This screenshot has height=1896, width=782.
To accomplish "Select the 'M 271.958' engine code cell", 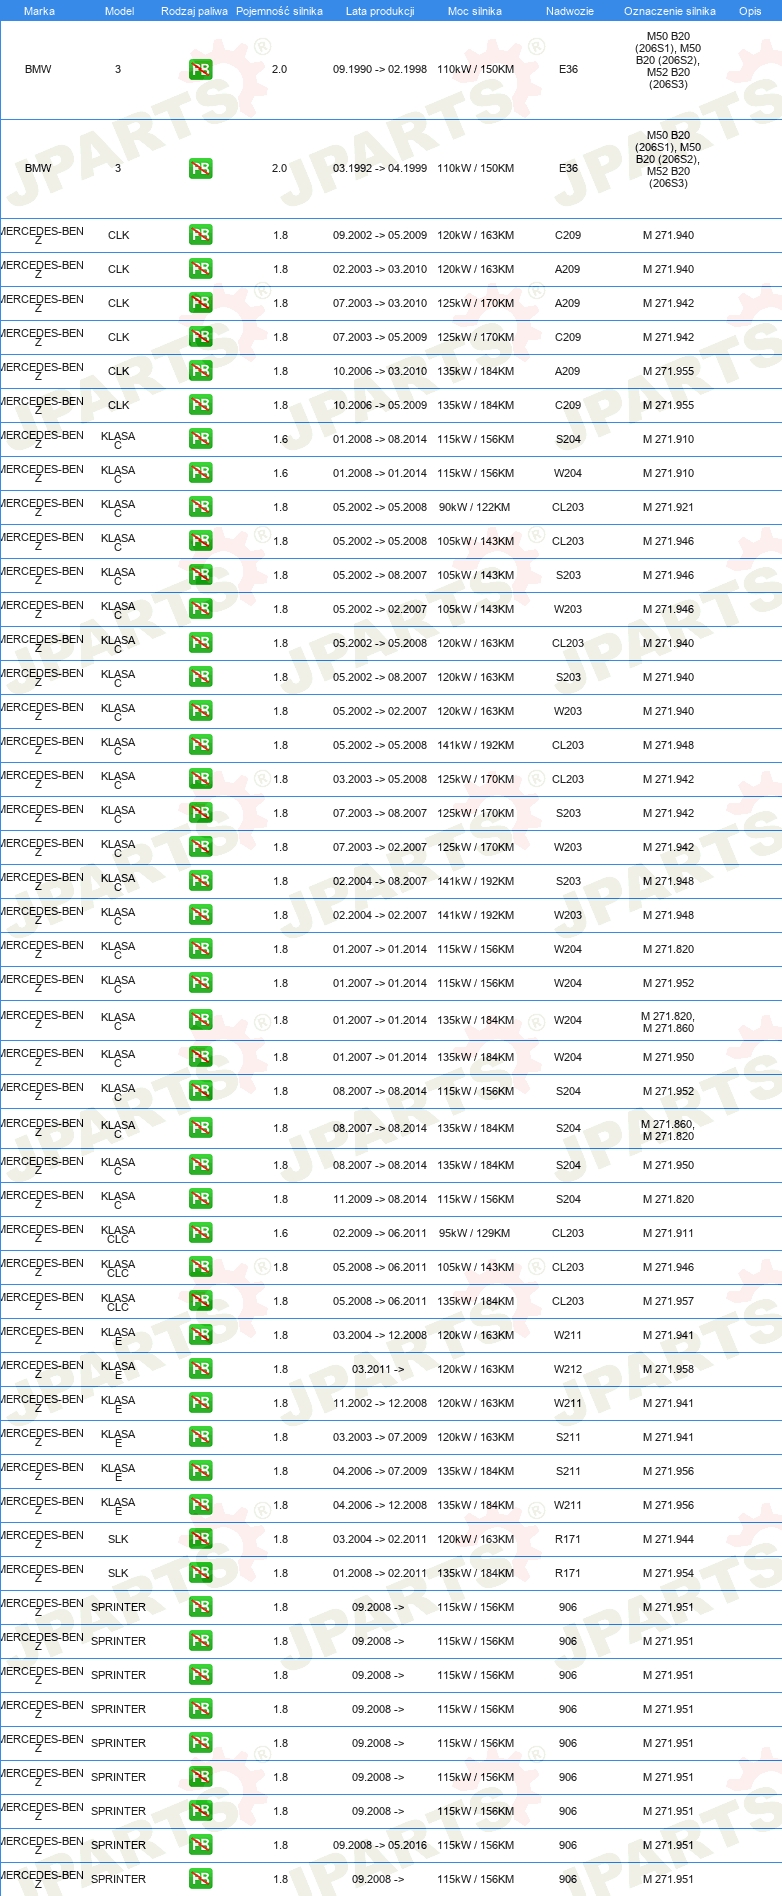I will click(668, 1369).
